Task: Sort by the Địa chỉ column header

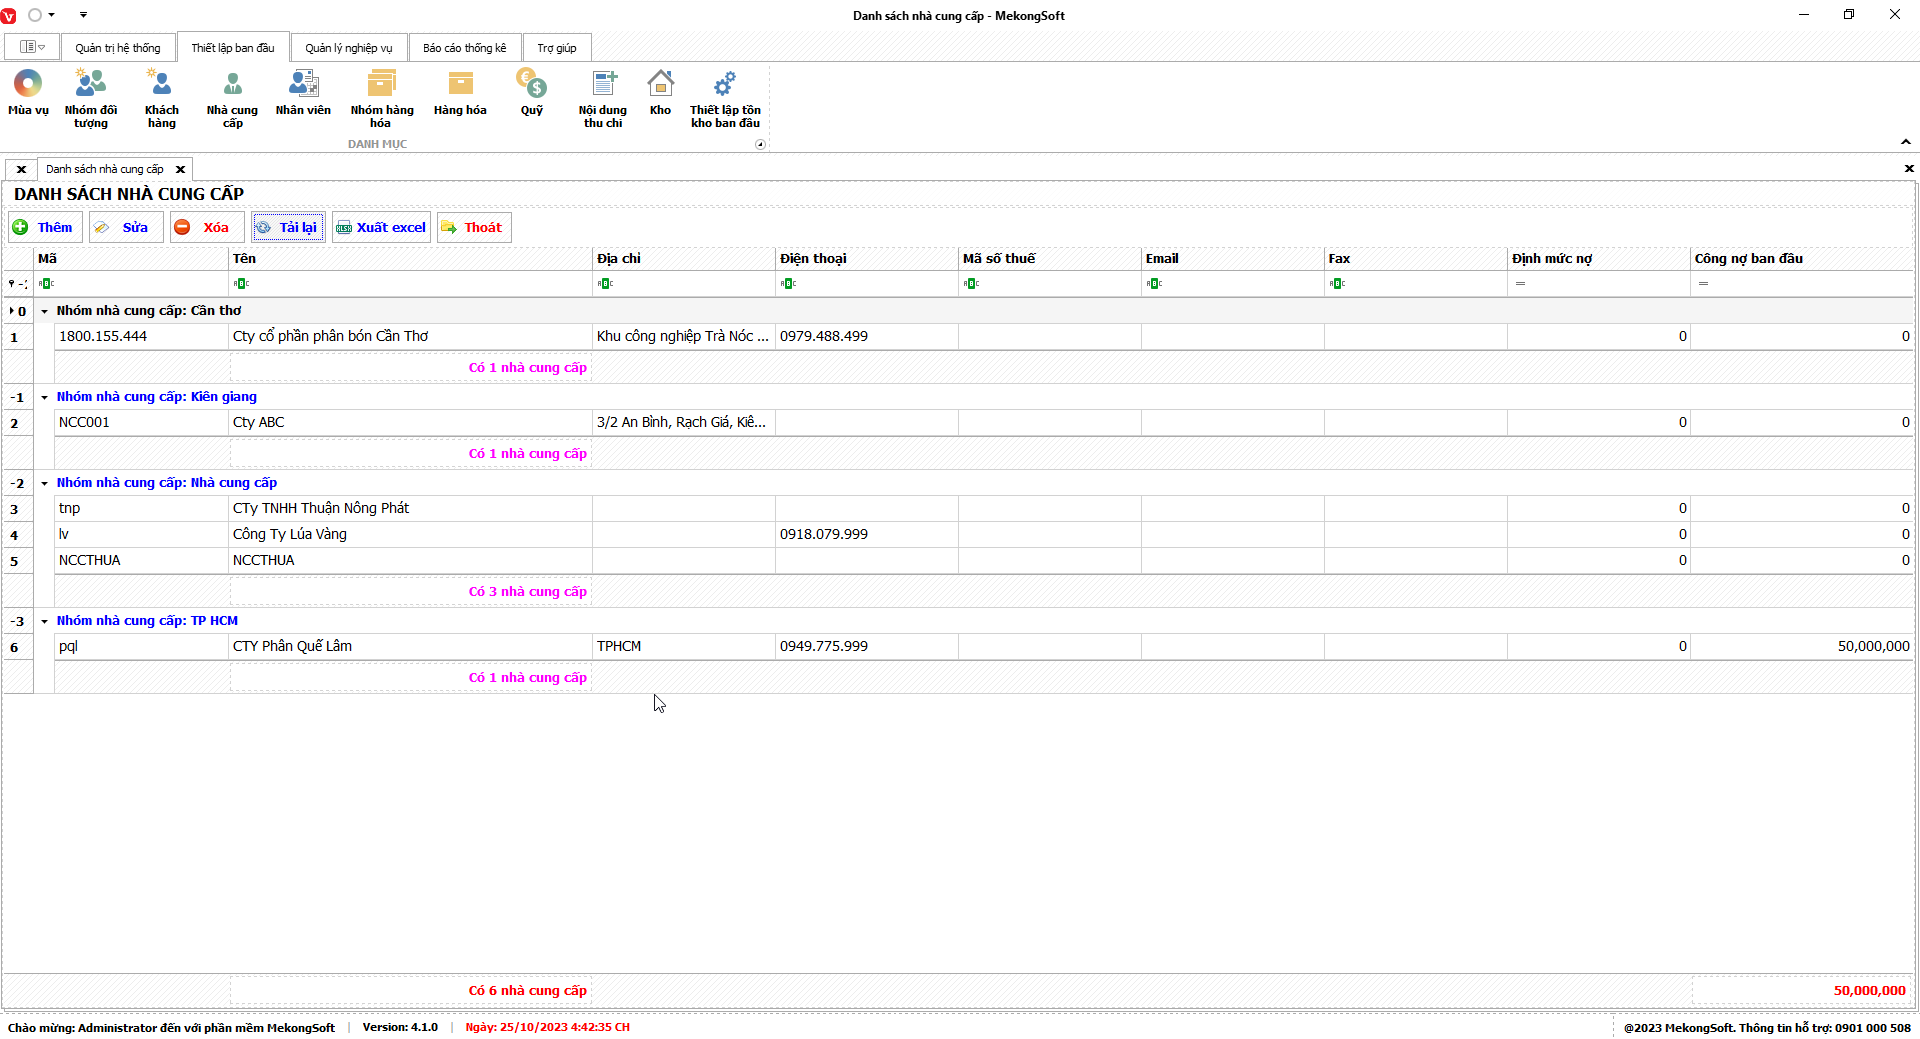Action: point(684,258)
